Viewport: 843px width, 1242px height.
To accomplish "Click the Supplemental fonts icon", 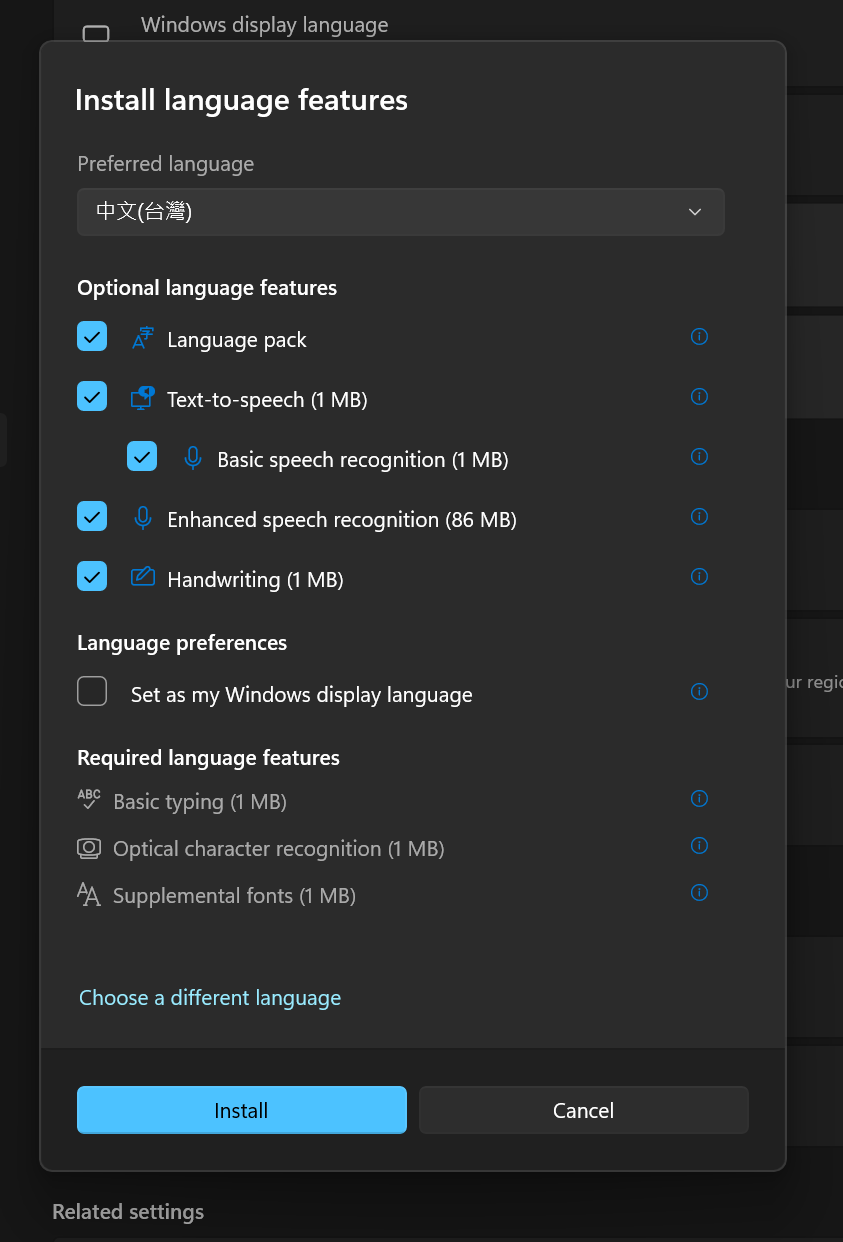I will click(89, 894).
